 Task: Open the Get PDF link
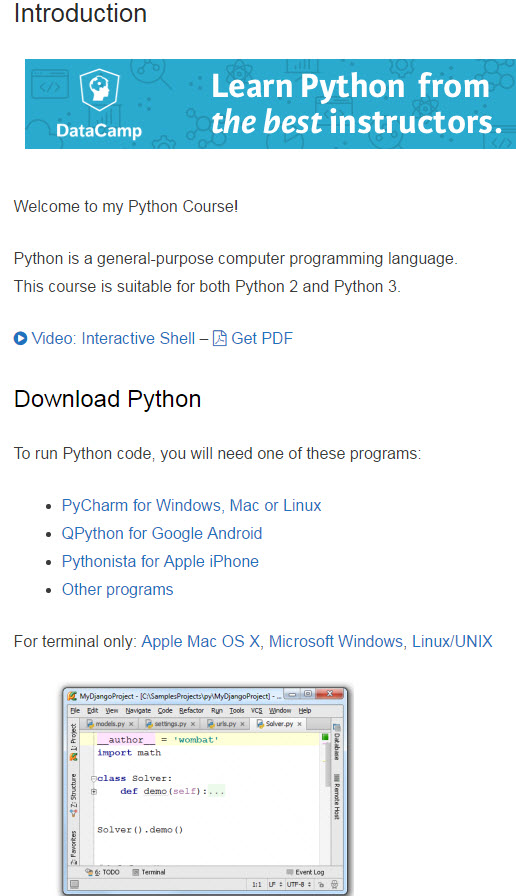[x=262, y=338]
